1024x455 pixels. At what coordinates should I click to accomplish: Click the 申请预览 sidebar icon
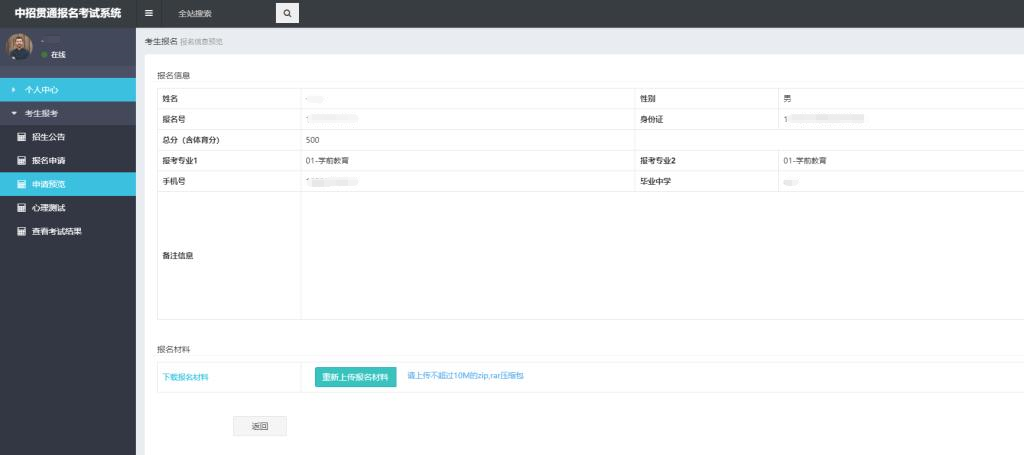[x=21, y=184]
